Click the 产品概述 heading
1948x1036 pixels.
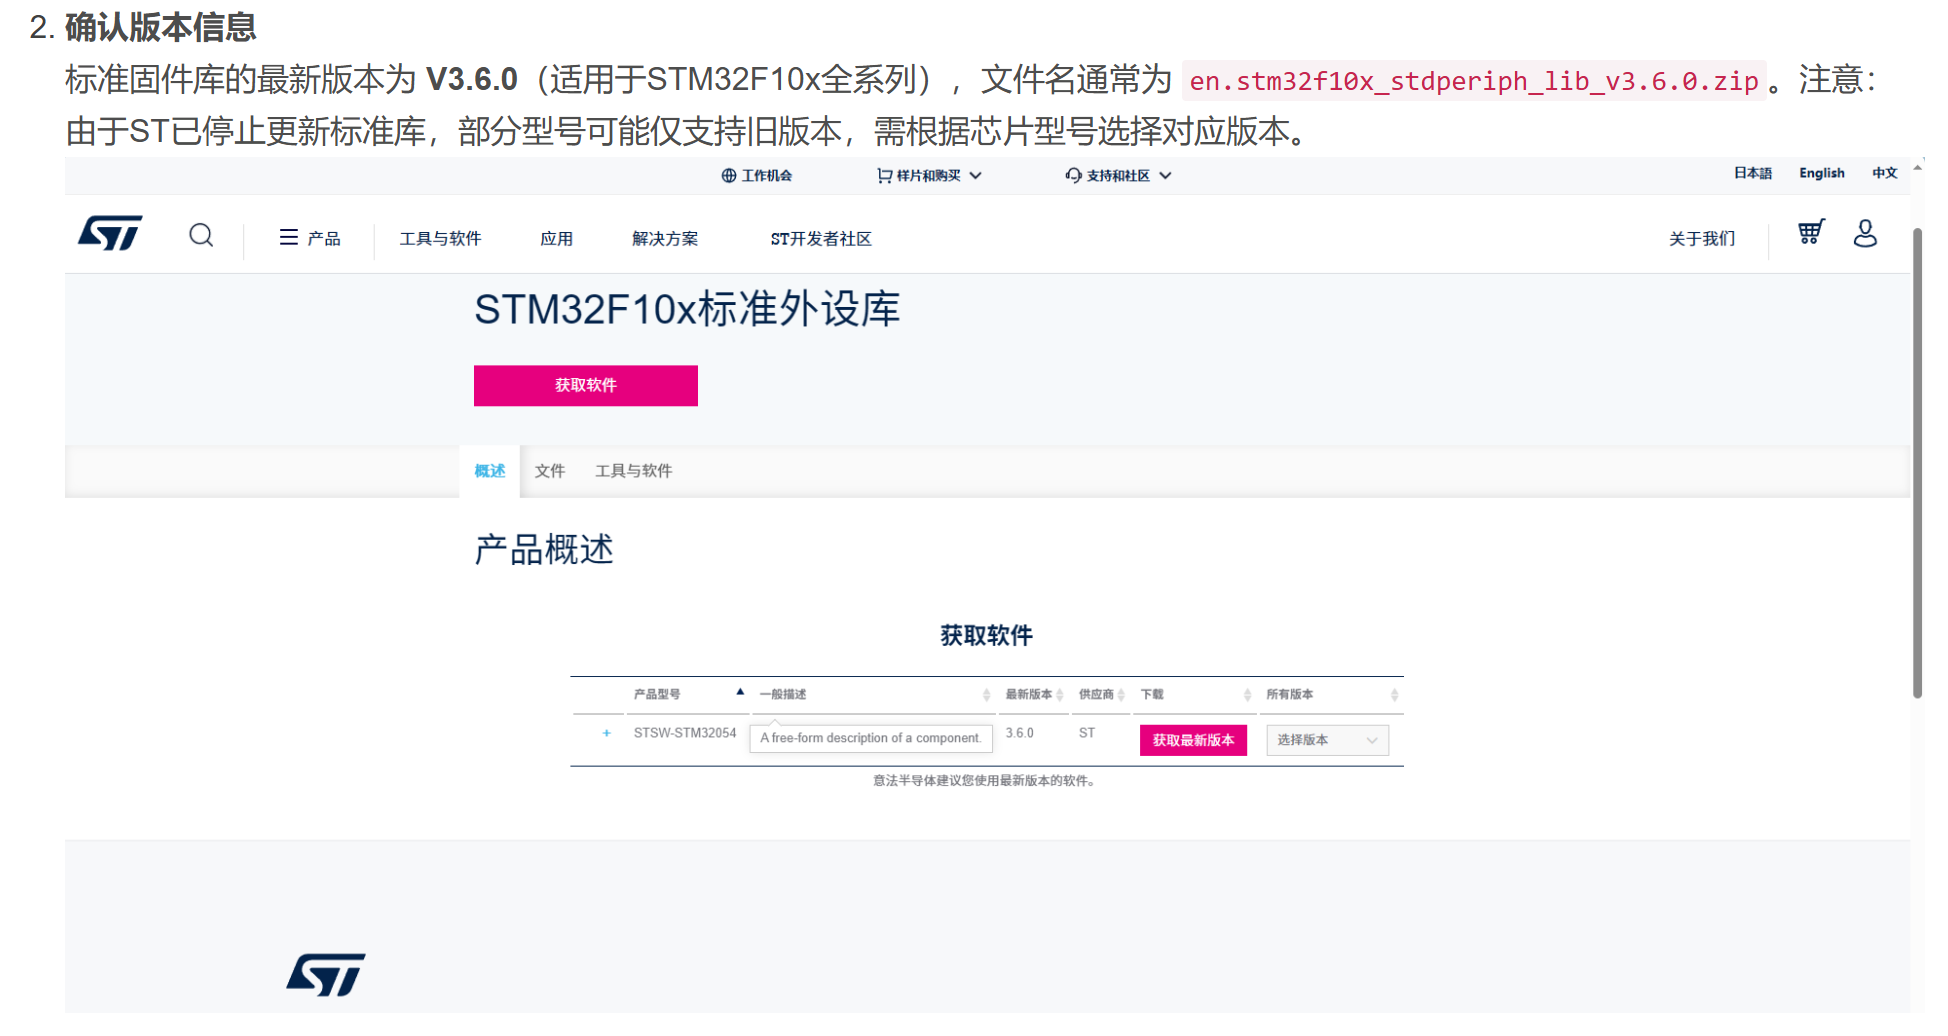544,550
